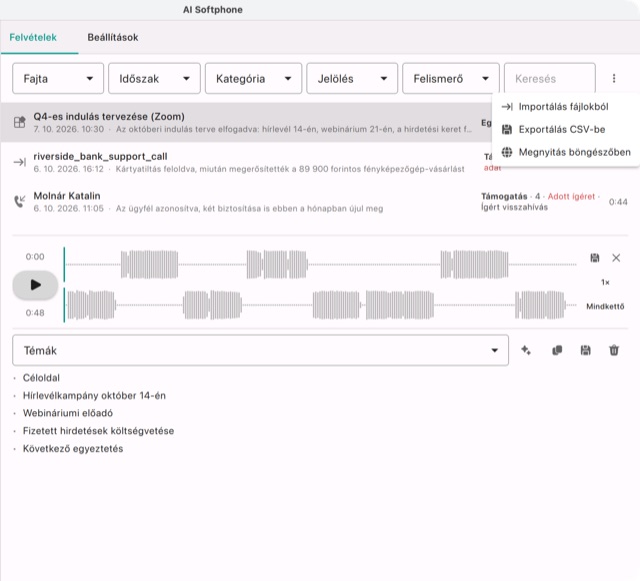This screenshot has width=640, height=581.
Task: Click save icon next to Témák dropdown
Action: tap(585, 350)
